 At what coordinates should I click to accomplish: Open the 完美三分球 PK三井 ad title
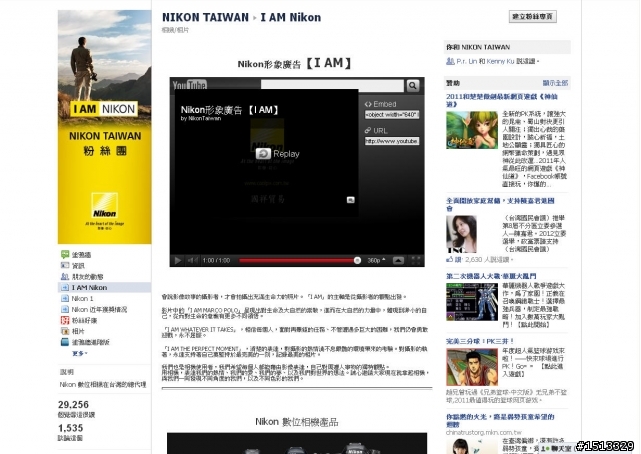point(480,341)
